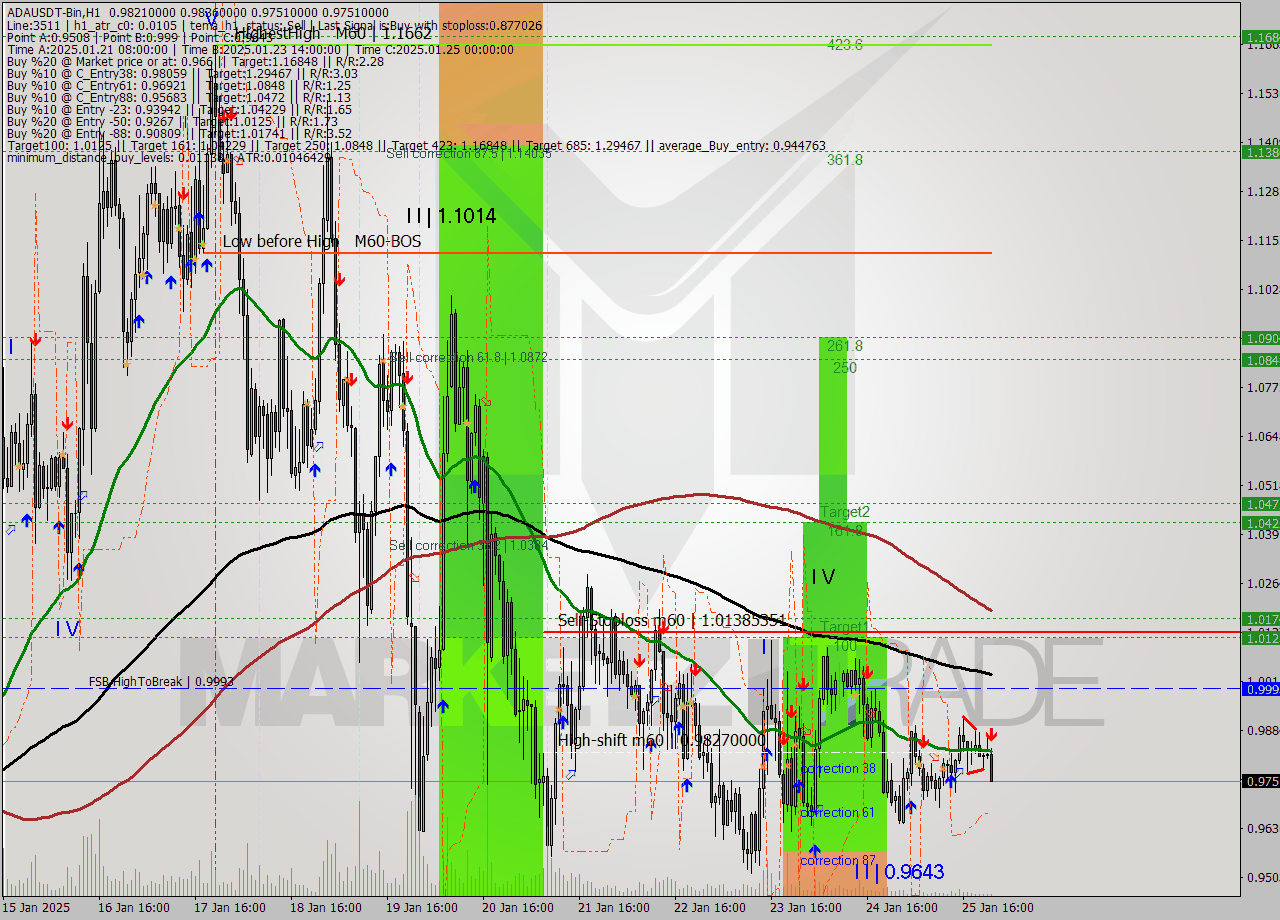1280x920 pixels.
Task: Click the green 1.047 price axis tag
Action: pyautogui.click(x=1260, y=504)
